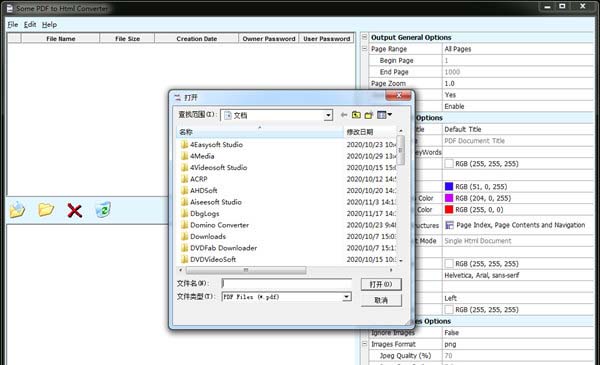Click the open folder toolbar icon
The image size is (600, 365).
point(46,210)
